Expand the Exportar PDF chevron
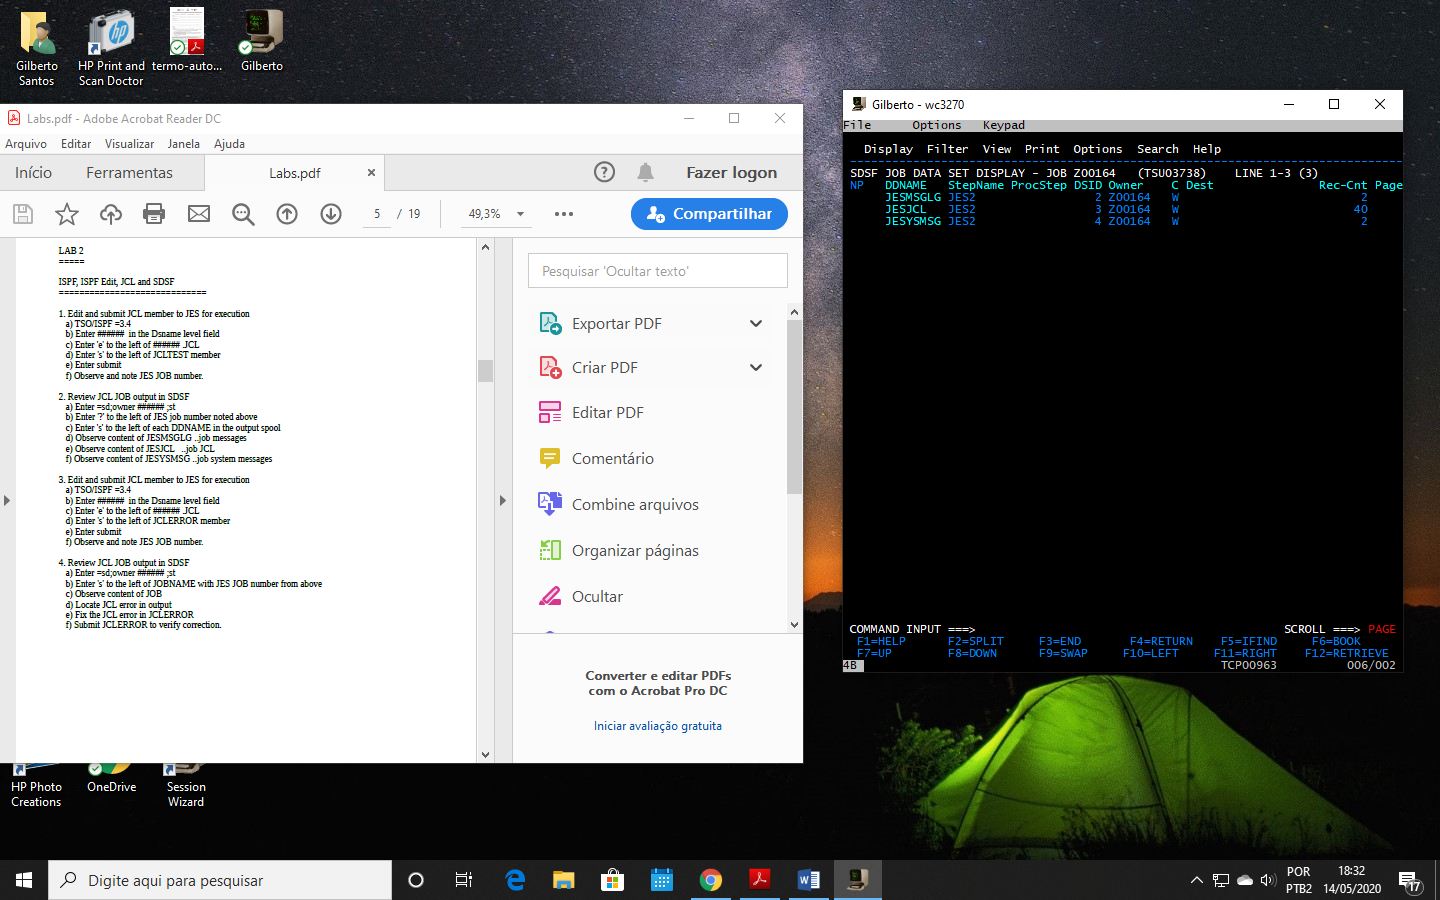The width and height of the screenshot is (1440, 900). [756, 323]
